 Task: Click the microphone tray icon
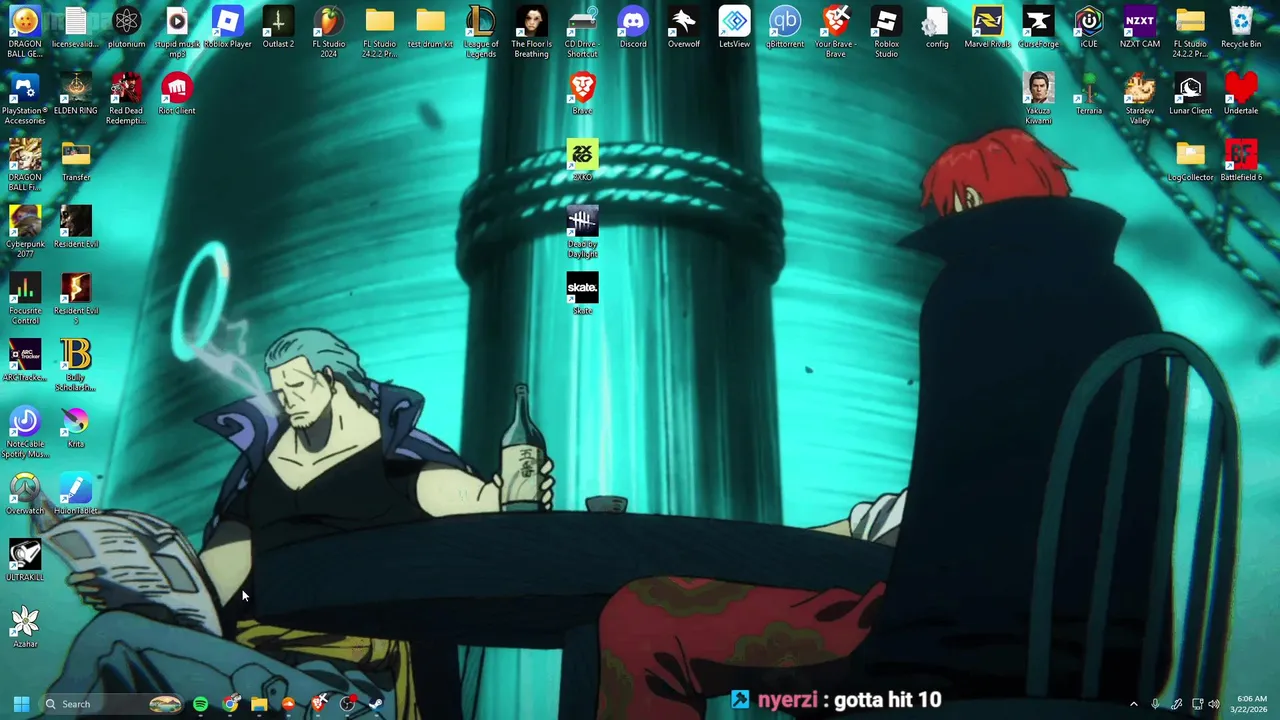[x=1155, y=704]
